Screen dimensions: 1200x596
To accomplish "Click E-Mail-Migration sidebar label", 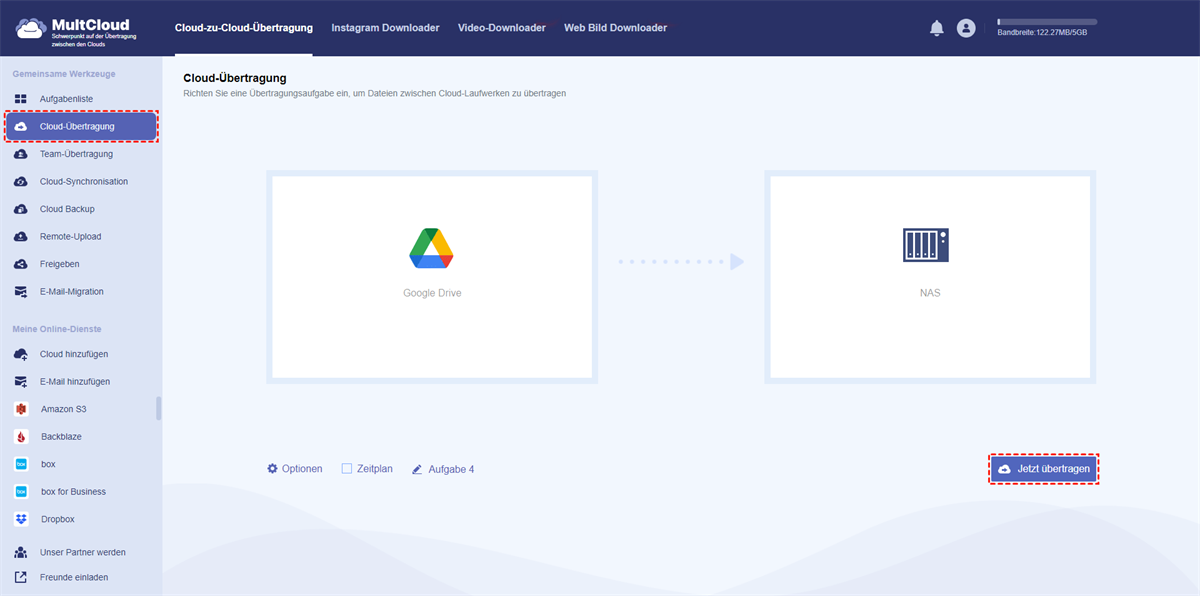I will click(72, 292).
